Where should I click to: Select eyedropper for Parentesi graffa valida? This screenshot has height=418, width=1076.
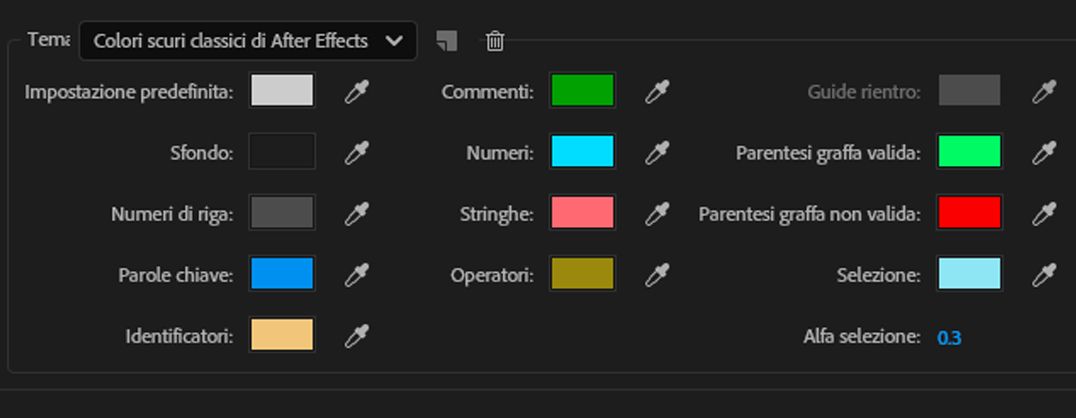(x=1045, y=153)
